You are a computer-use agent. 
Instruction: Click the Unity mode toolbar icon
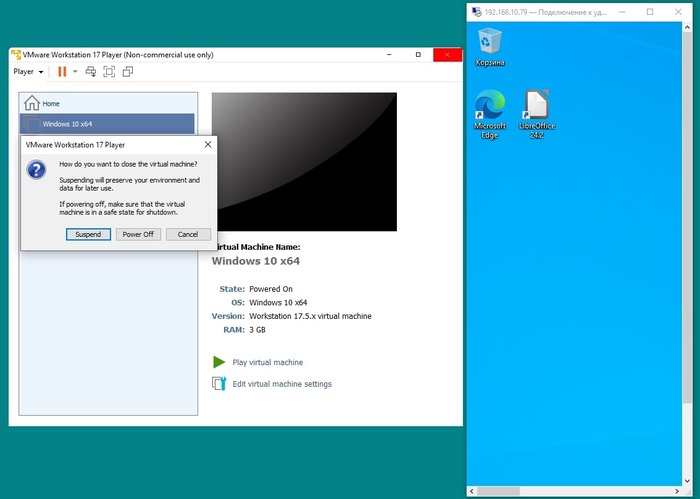(127, 72)
